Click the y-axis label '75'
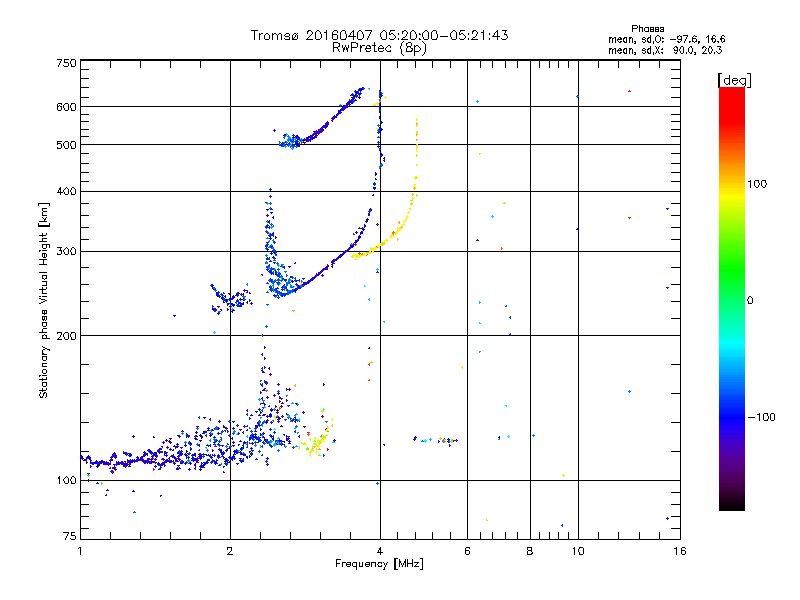800x600 pixels. [70, 536]
